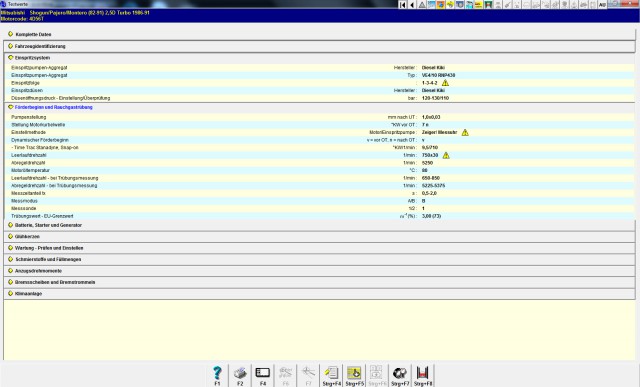Select the Abregeldrehzahl row label

(x=28, y=163)
